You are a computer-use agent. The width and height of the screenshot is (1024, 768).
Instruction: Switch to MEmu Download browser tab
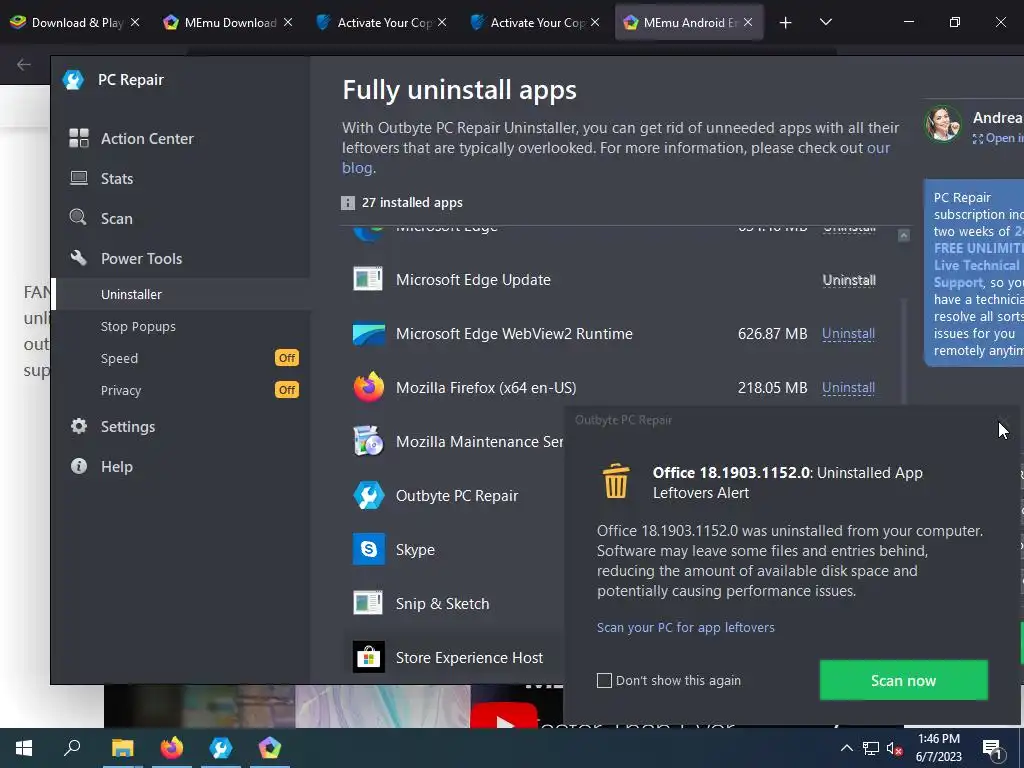point(229,22)
